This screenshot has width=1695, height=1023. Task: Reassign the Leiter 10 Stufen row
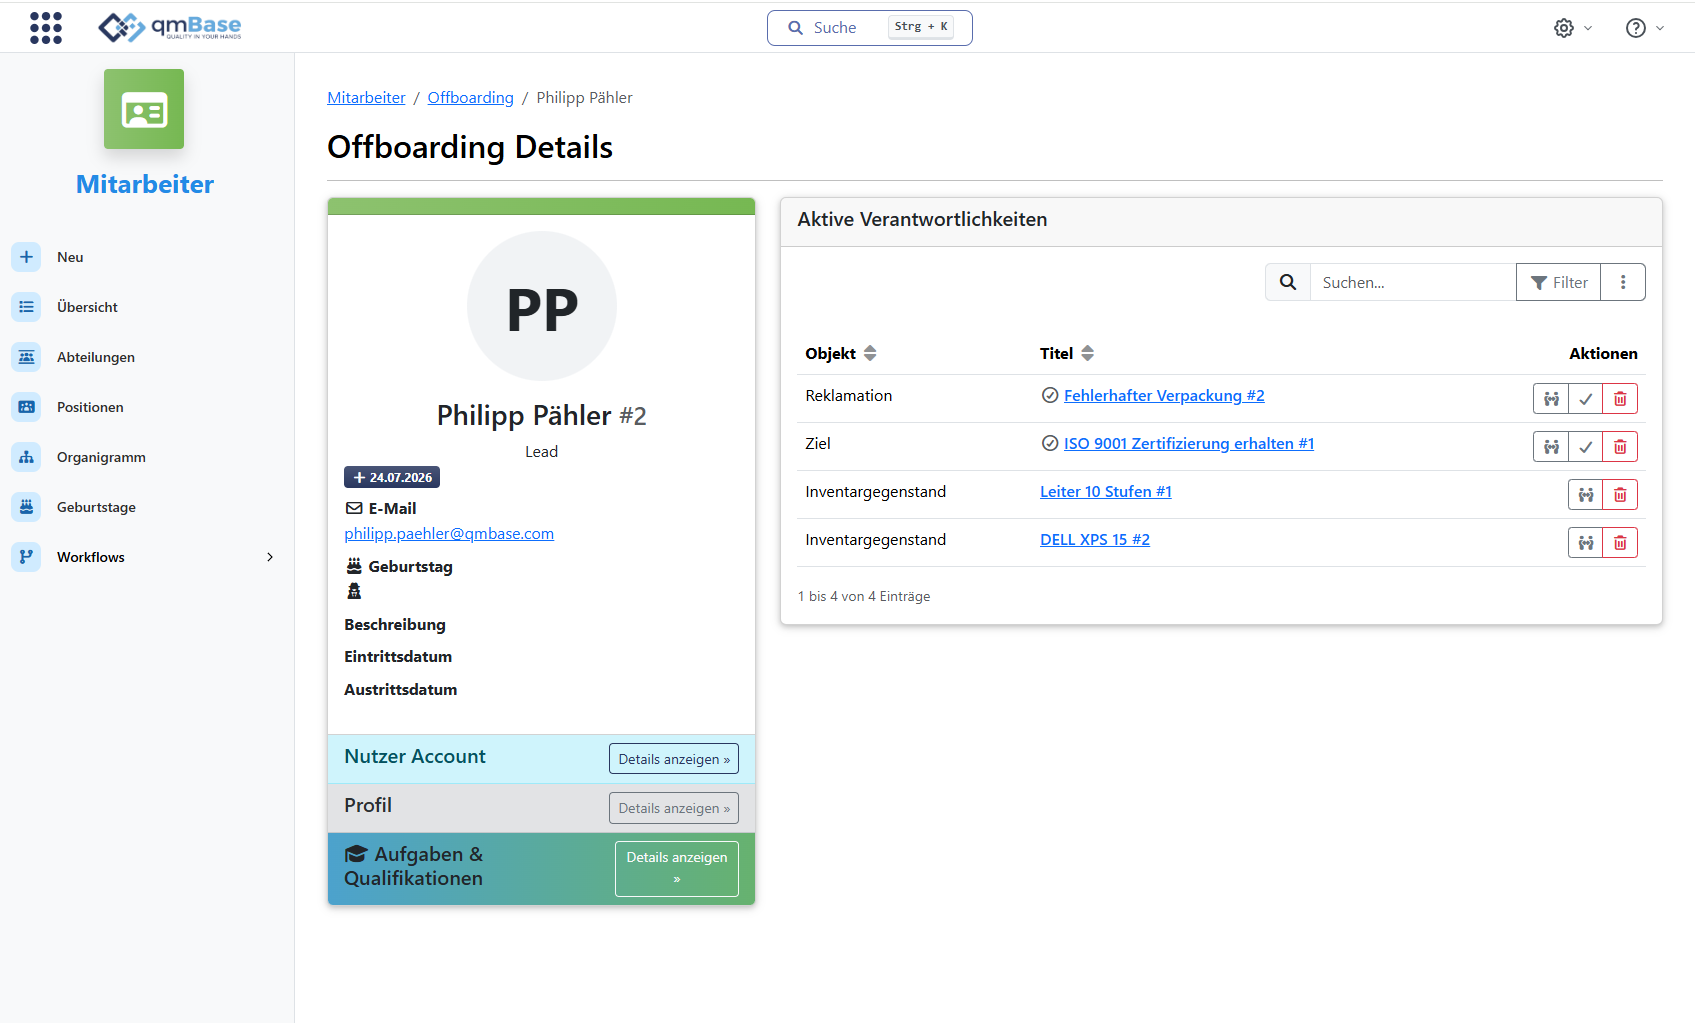1586,495
